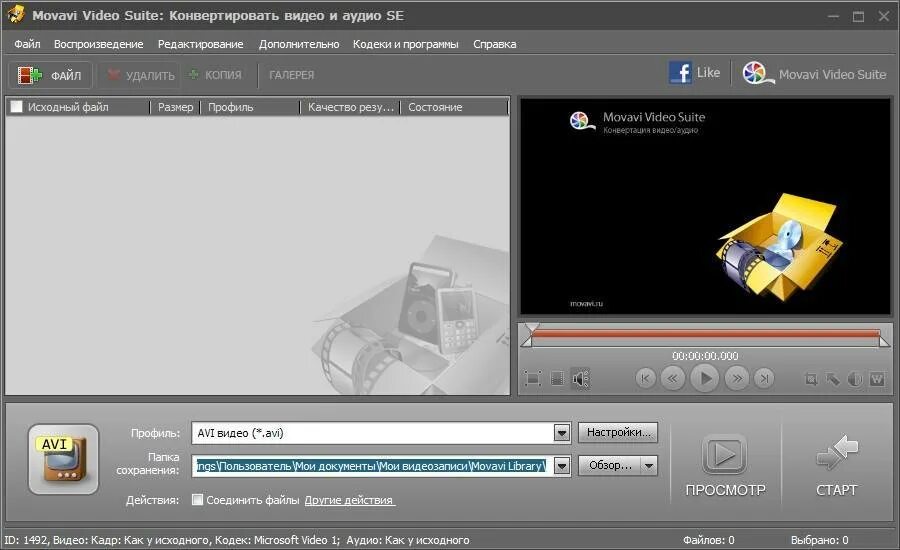Open the Дополнительно menu

tap(298, 44)
